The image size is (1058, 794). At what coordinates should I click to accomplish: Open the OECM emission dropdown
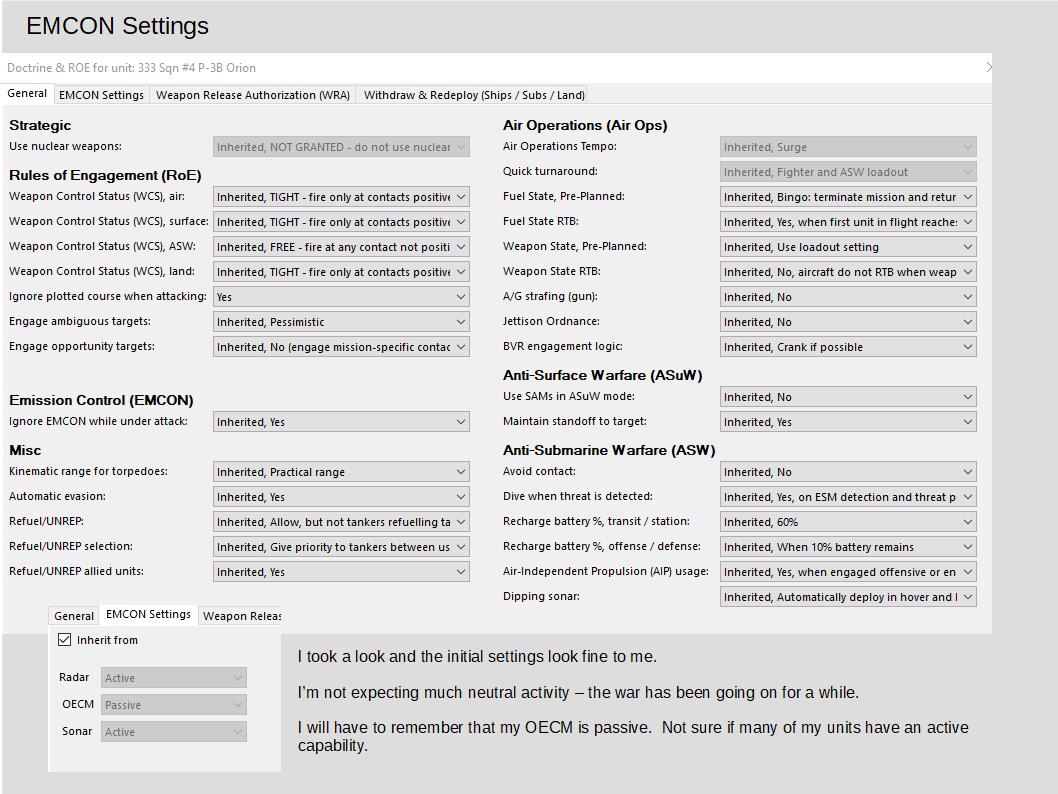point(174,705)
